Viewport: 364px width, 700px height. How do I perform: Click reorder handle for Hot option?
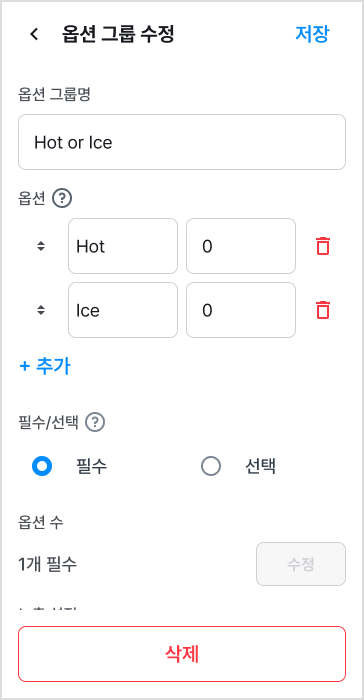(41, 246)
